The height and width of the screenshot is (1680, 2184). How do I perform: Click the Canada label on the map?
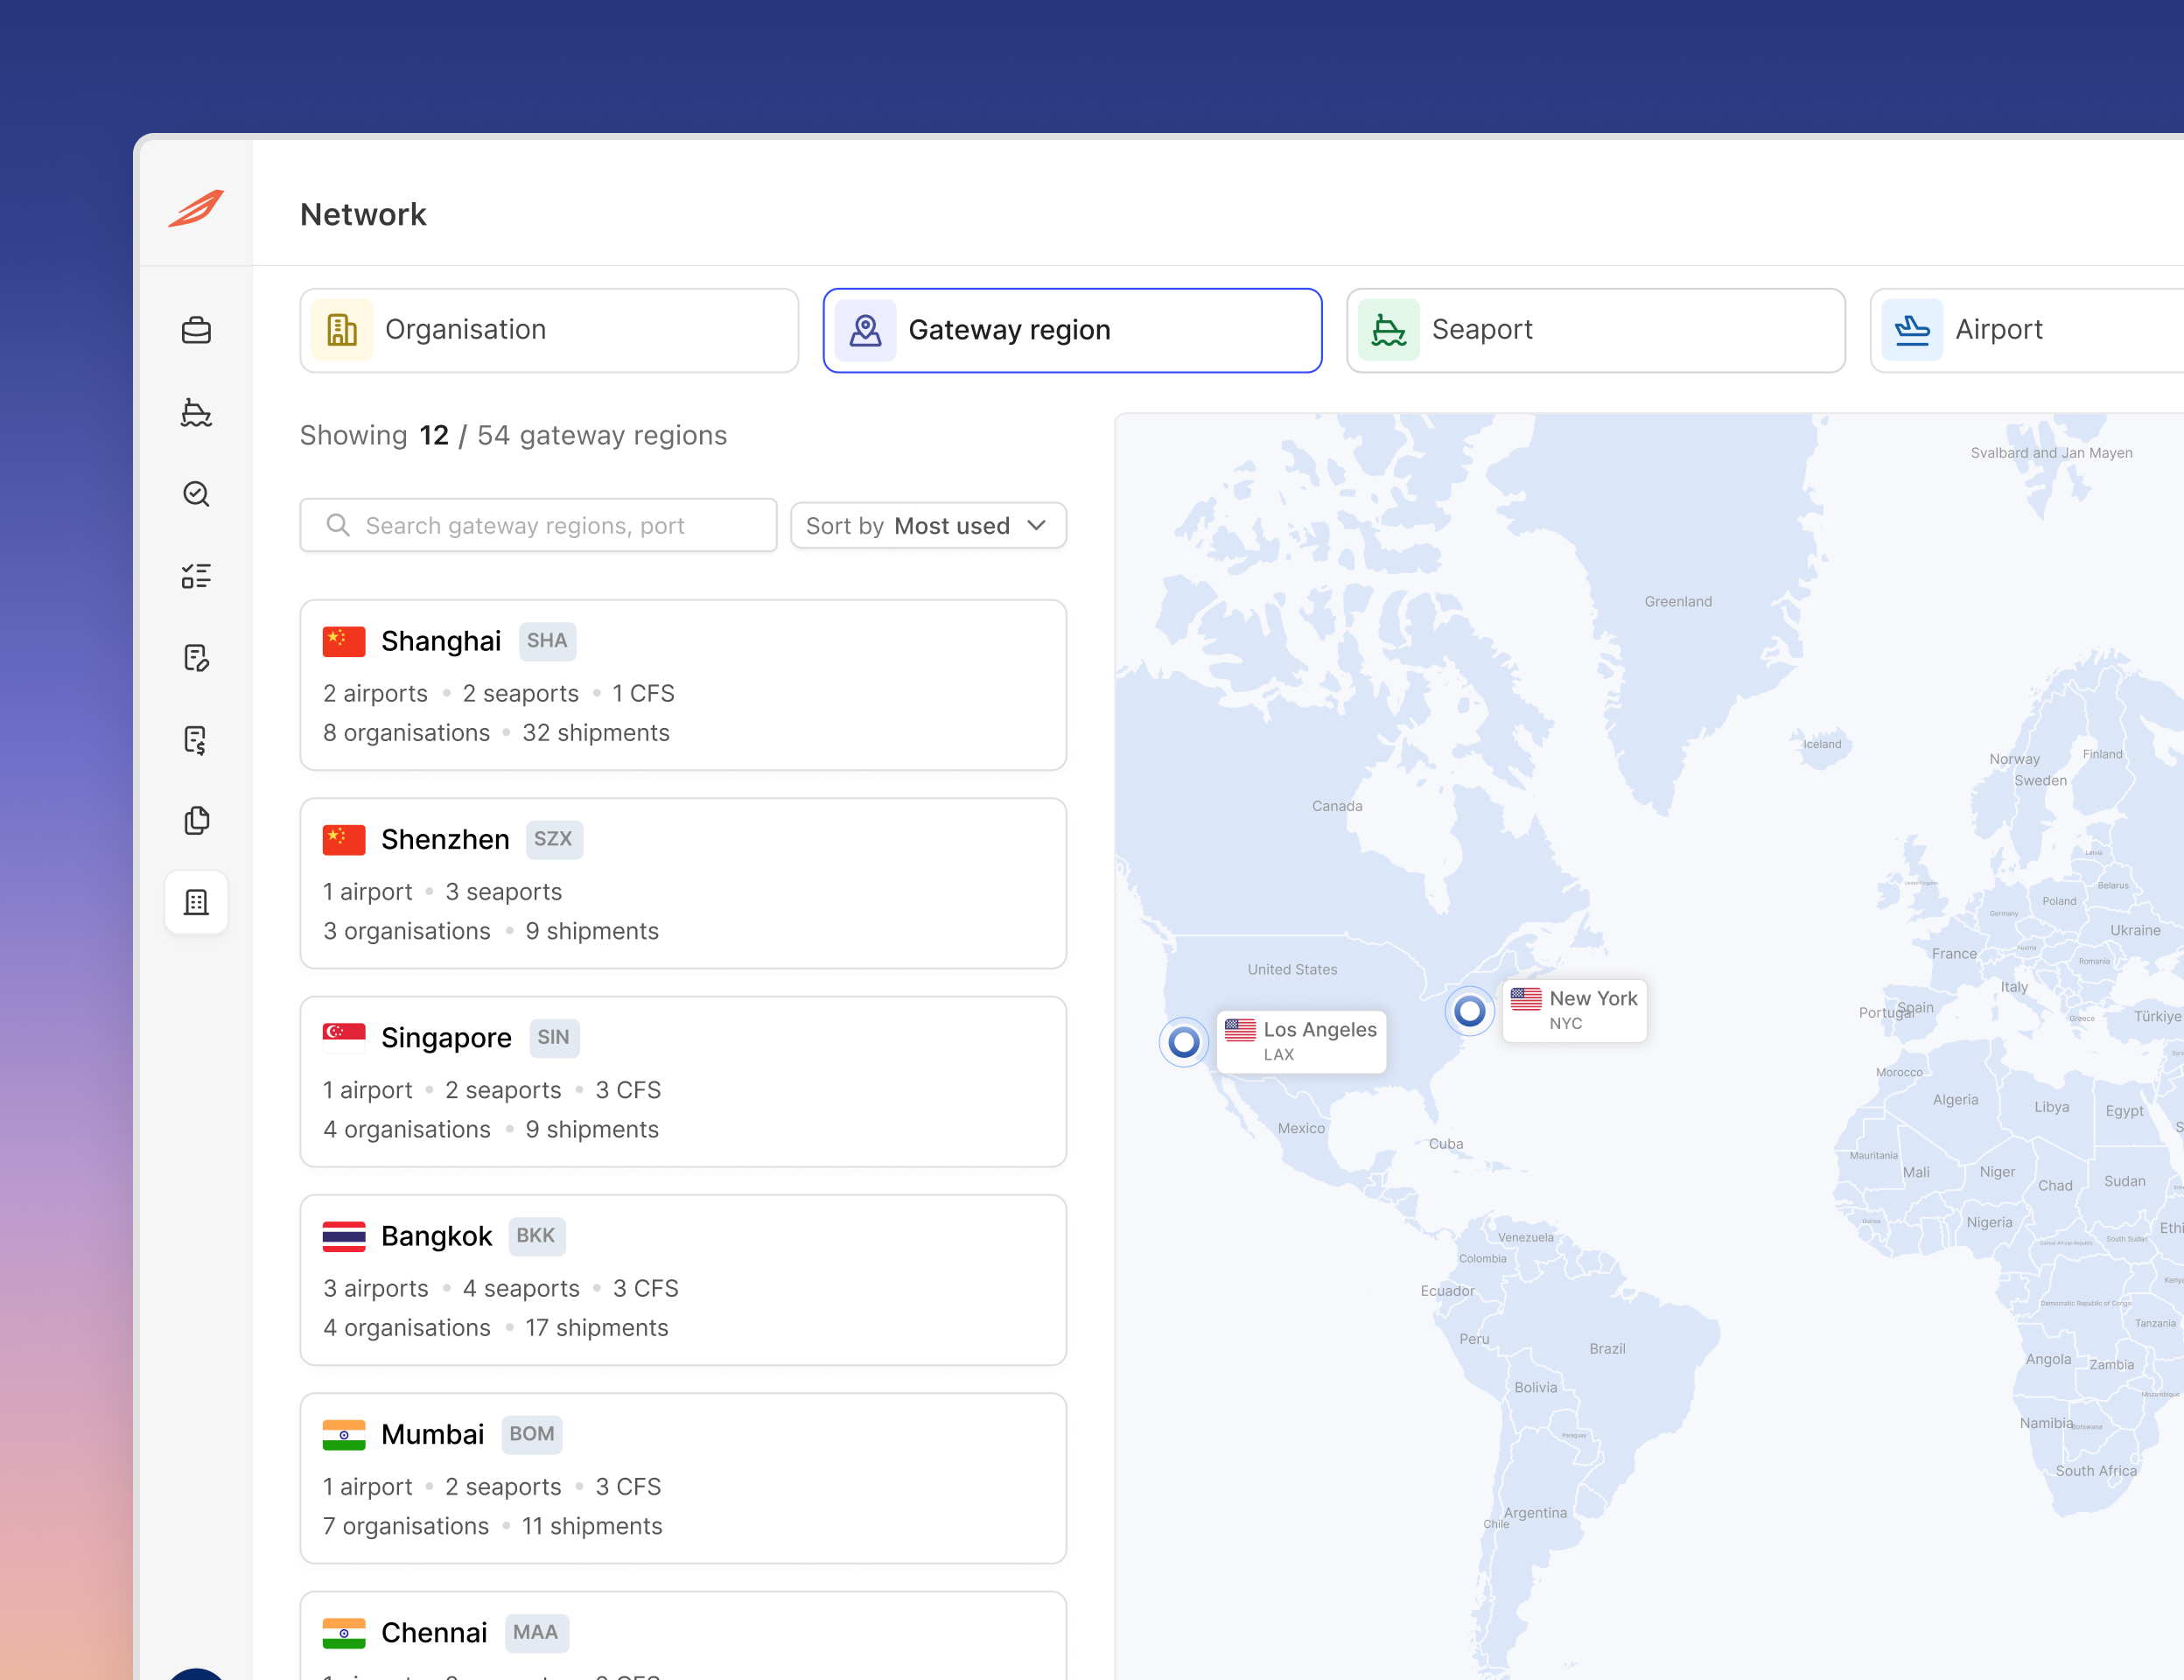(1337, 805)
